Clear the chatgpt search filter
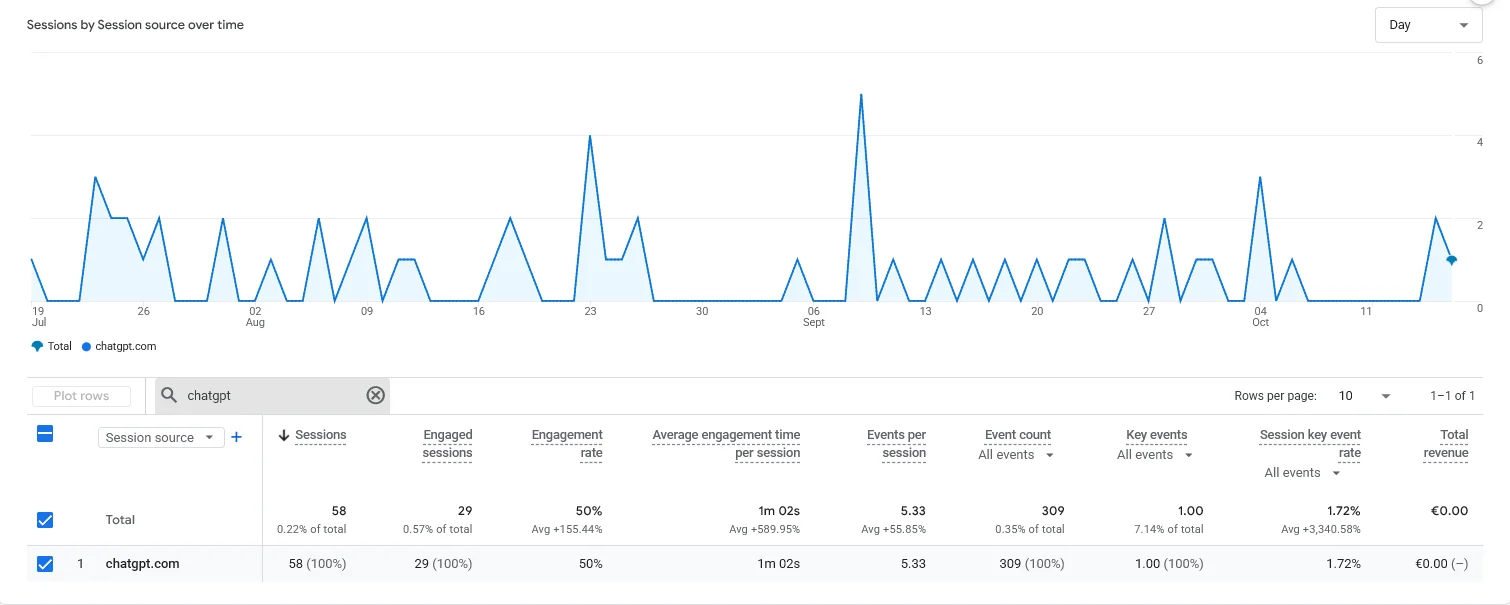The height and width of the screenshot is (605, 1510). [375, 395]
